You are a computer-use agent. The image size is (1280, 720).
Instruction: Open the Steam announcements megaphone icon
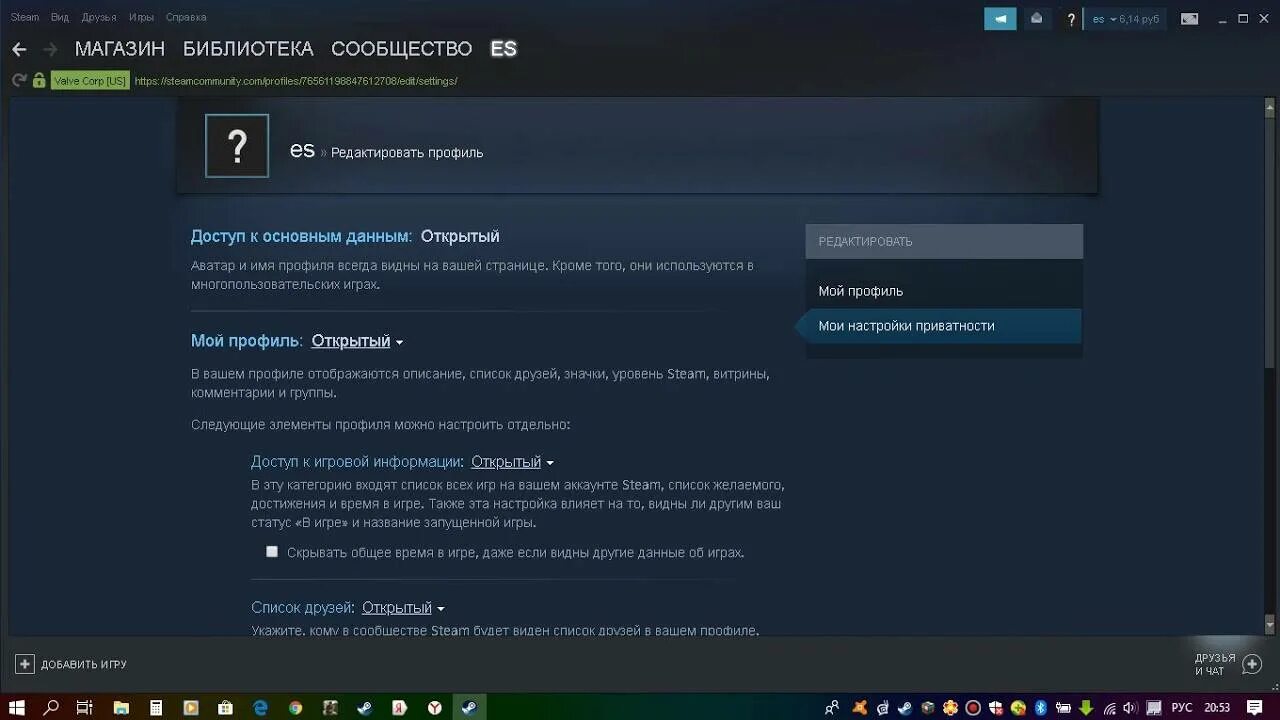click(x=1000, y=18)
